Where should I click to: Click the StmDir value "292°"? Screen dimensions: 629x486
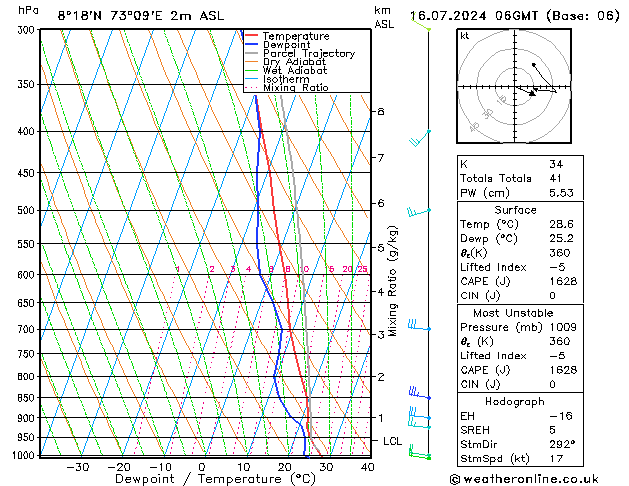(562, 444)
